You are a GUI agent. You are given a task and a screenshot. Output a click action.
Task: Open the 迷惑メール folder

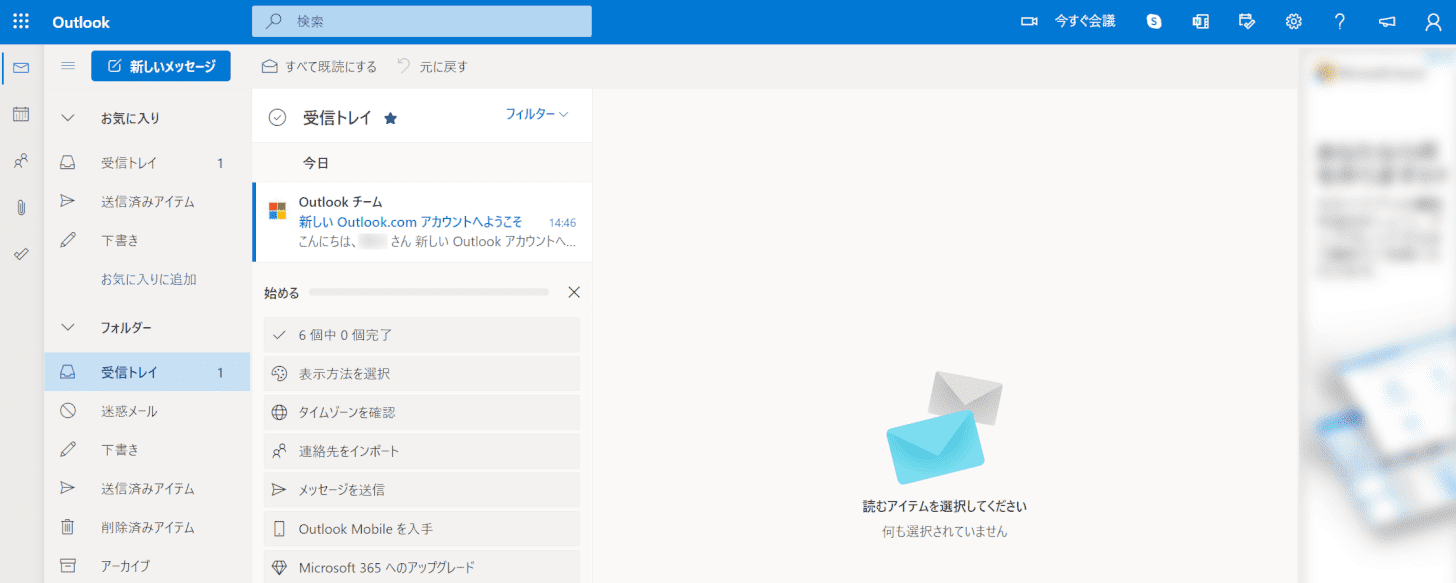pos(147,411)
